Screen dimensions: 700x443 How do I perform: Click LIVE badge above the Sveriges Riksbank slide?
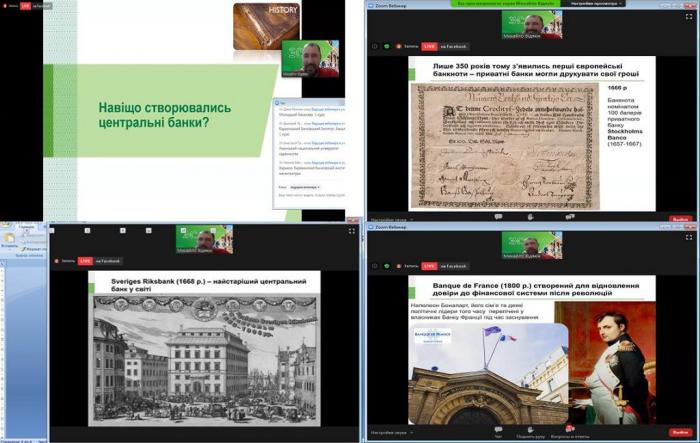point(86,260)
